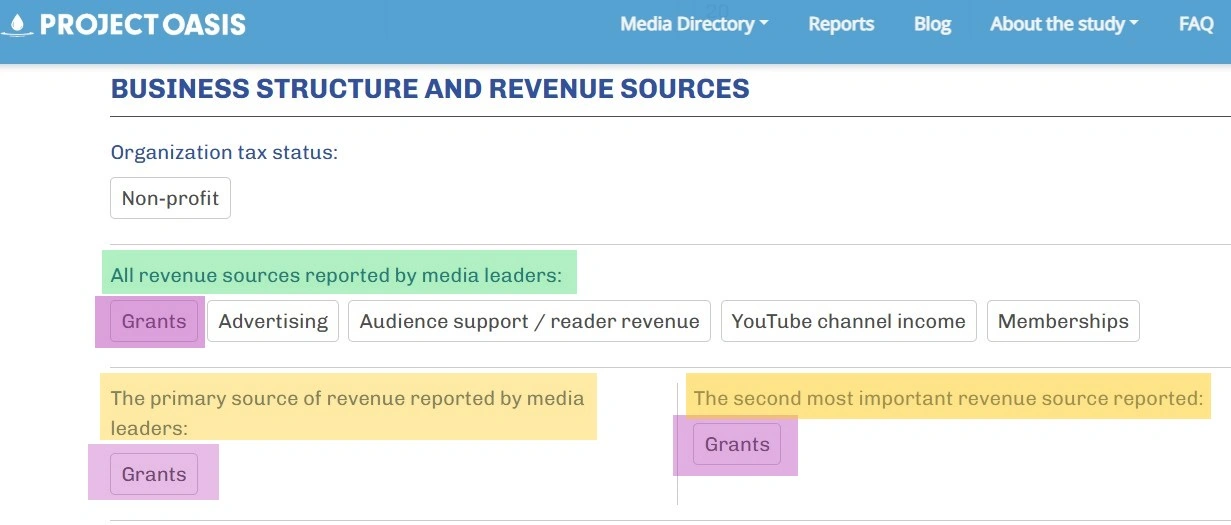Viewport: 1231px width, 525px height.
Task: Go to the Blog page
Action: tap(932, 24)
